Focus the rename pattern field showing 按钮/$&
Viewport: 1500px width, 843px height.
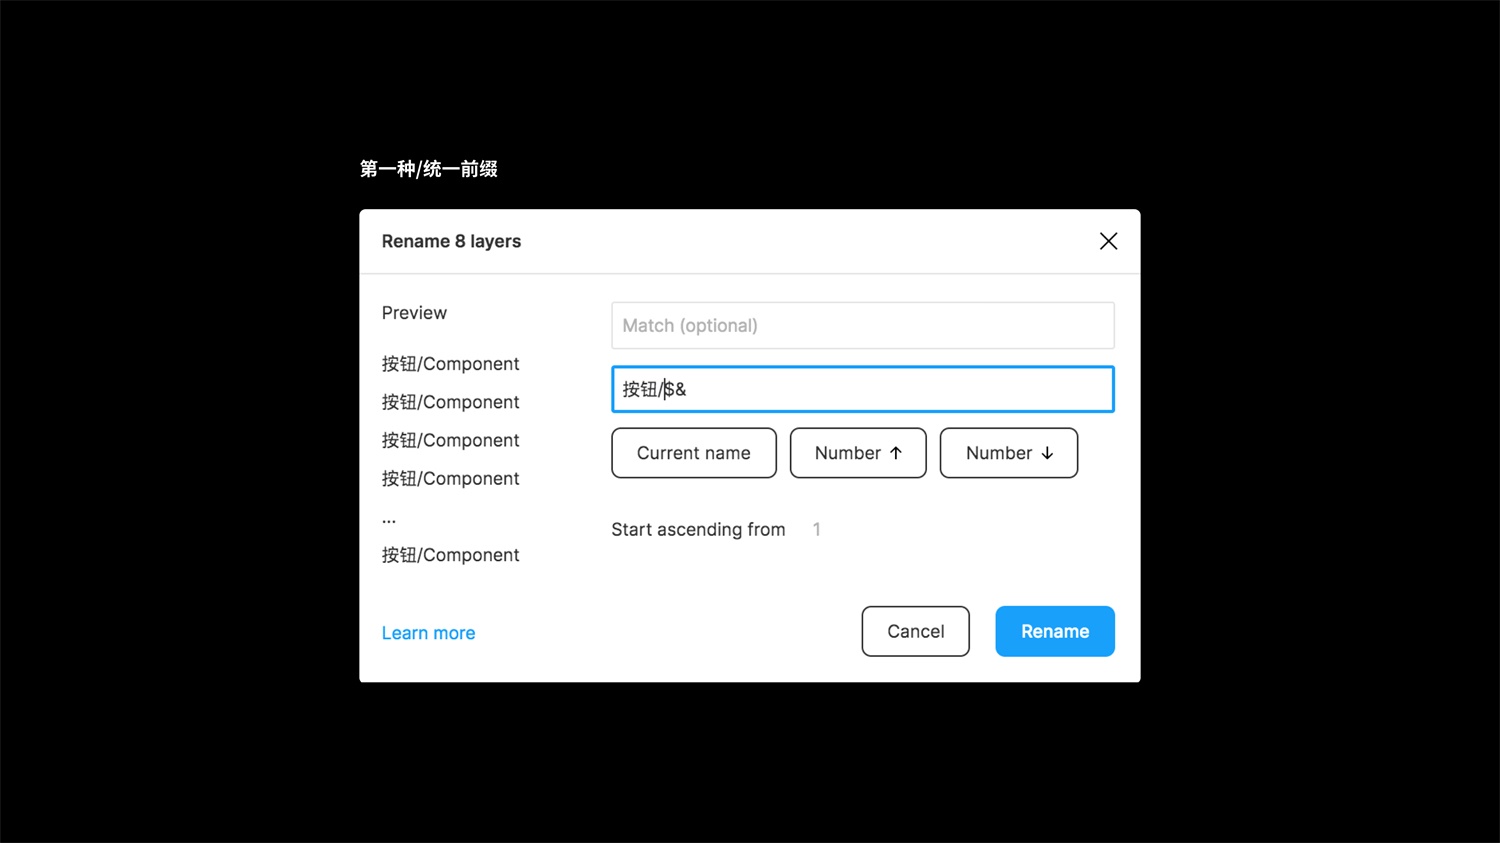click(x=862, y=389)
